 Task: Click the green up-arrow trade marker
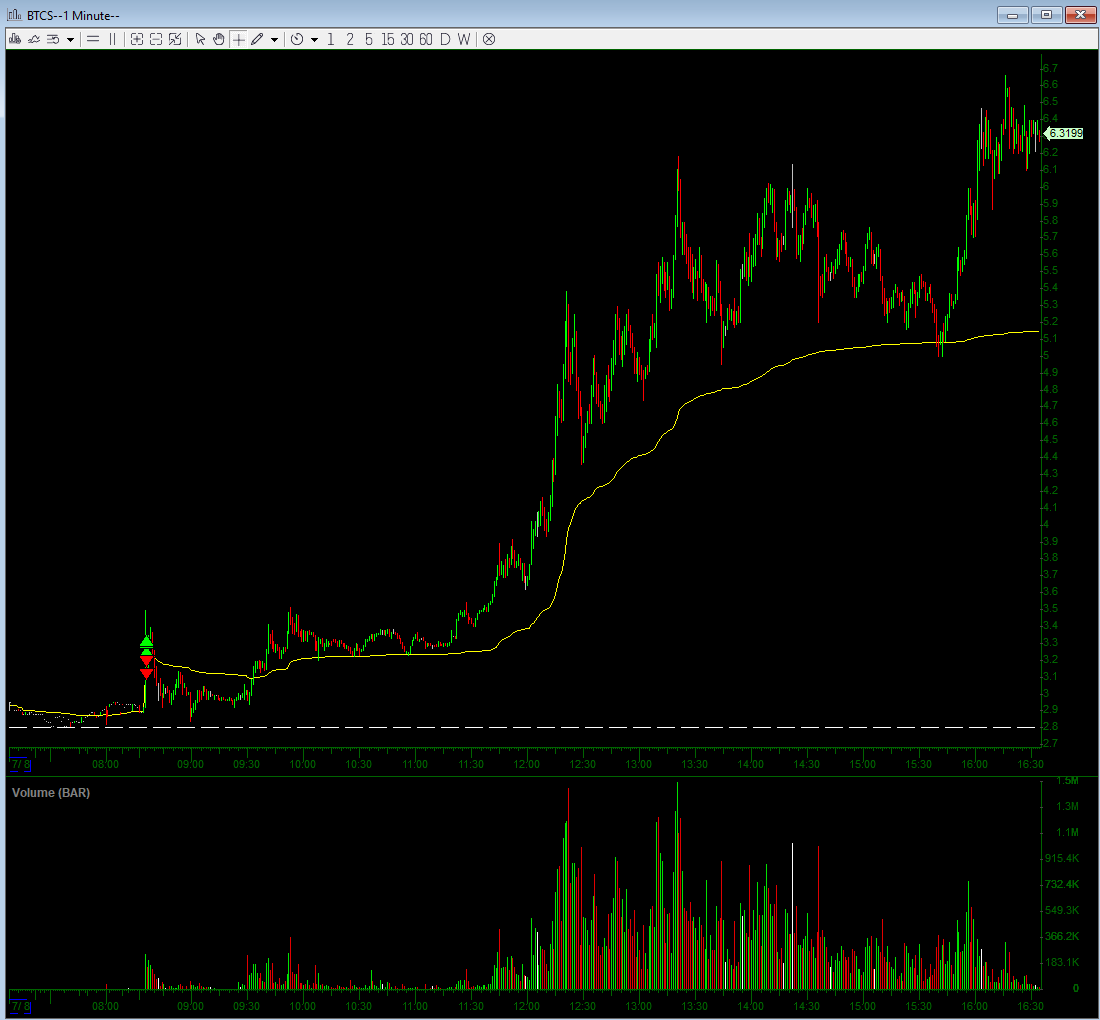coord(146,642)
